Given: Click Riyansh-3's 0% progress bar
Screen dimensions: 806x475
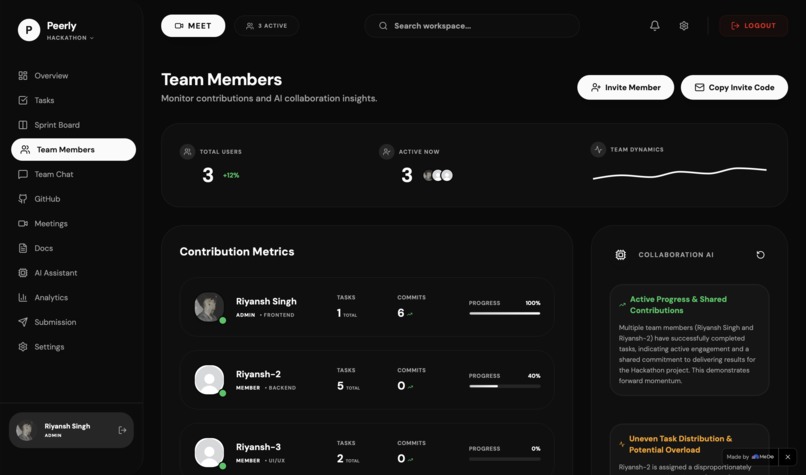Looking at the screenshot, I should coord(505,459).
